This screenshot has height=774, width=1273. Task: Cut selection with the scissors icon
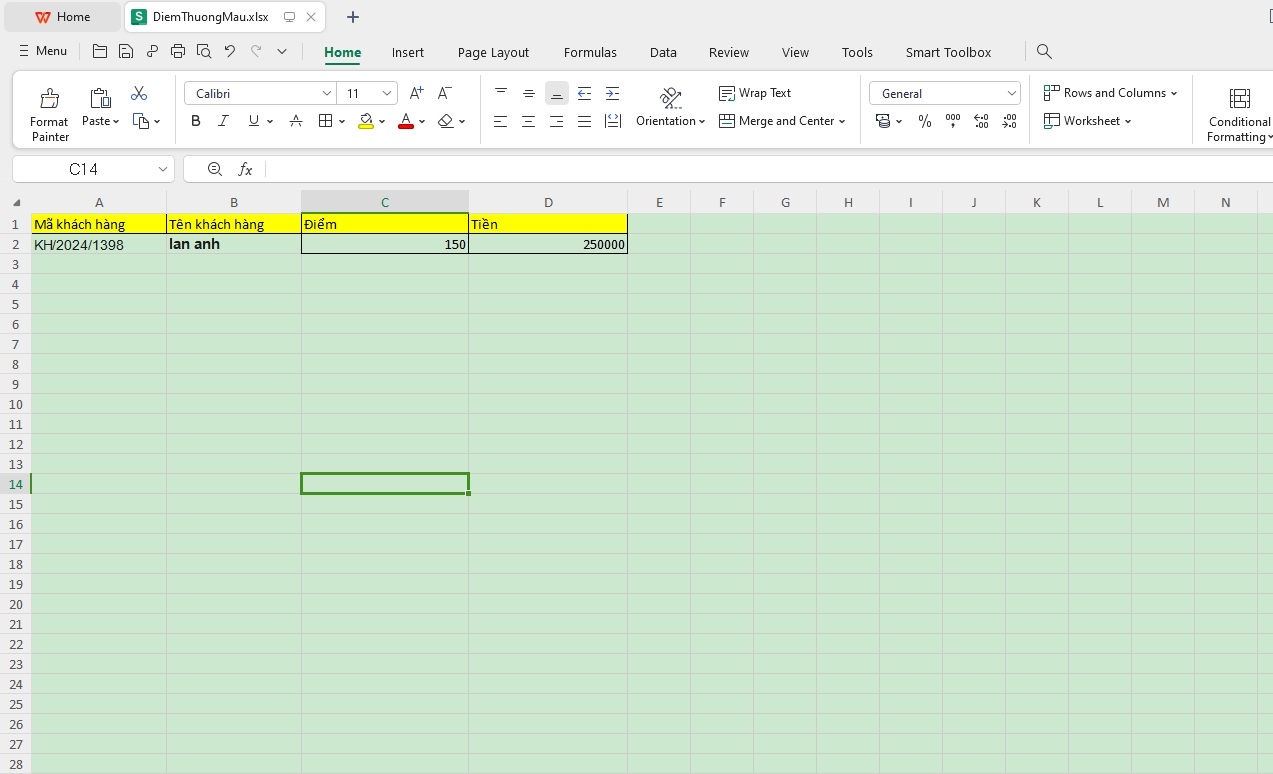click(x=139, y=93)
